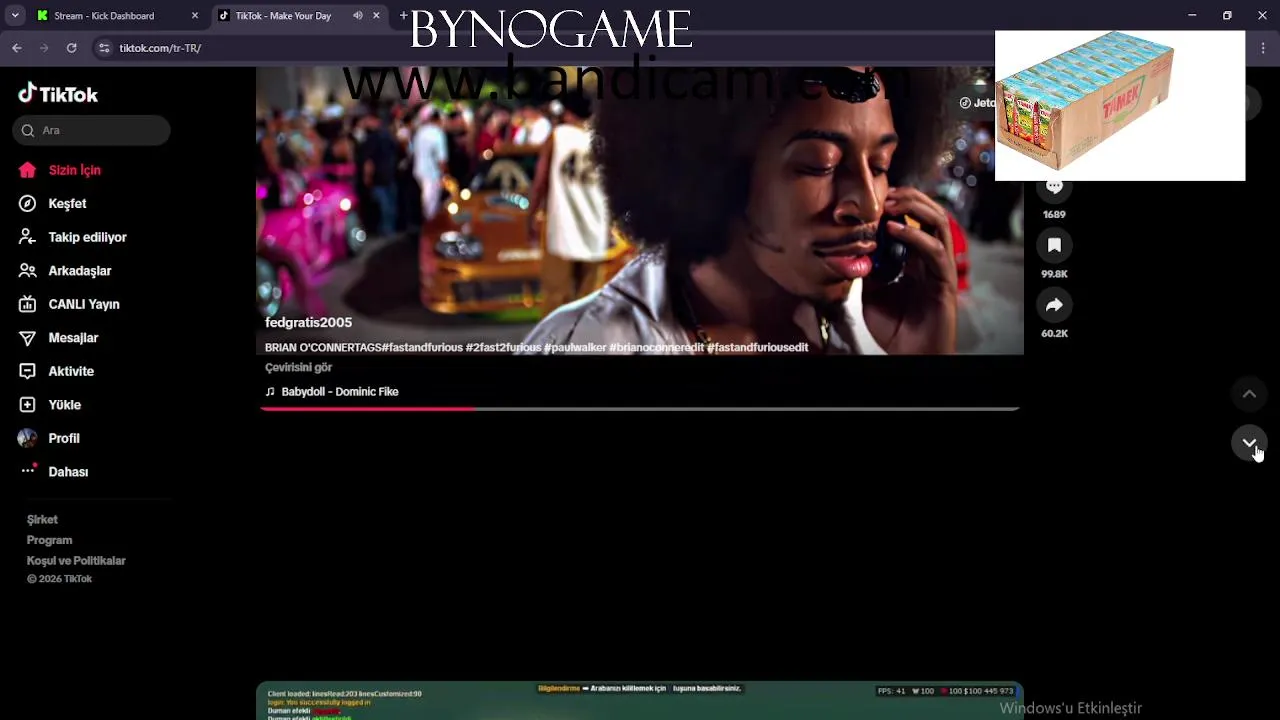This screenshot has width=1280, height=720.
Task: Open the Yükle upload page
Action: (x=64, y=405)
